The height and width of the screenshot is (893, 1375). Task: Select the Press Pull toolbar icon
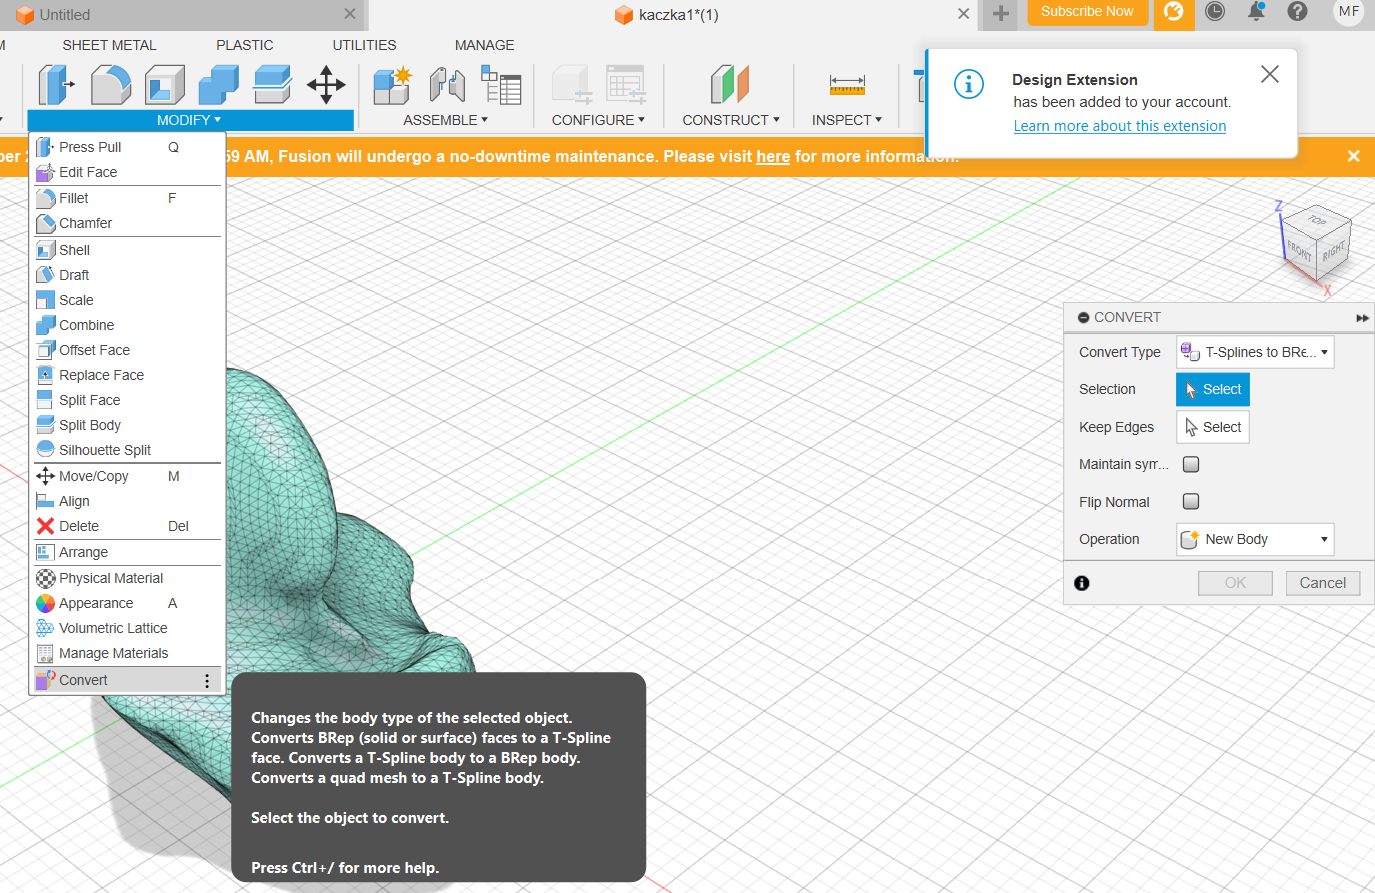pos(56,85)
